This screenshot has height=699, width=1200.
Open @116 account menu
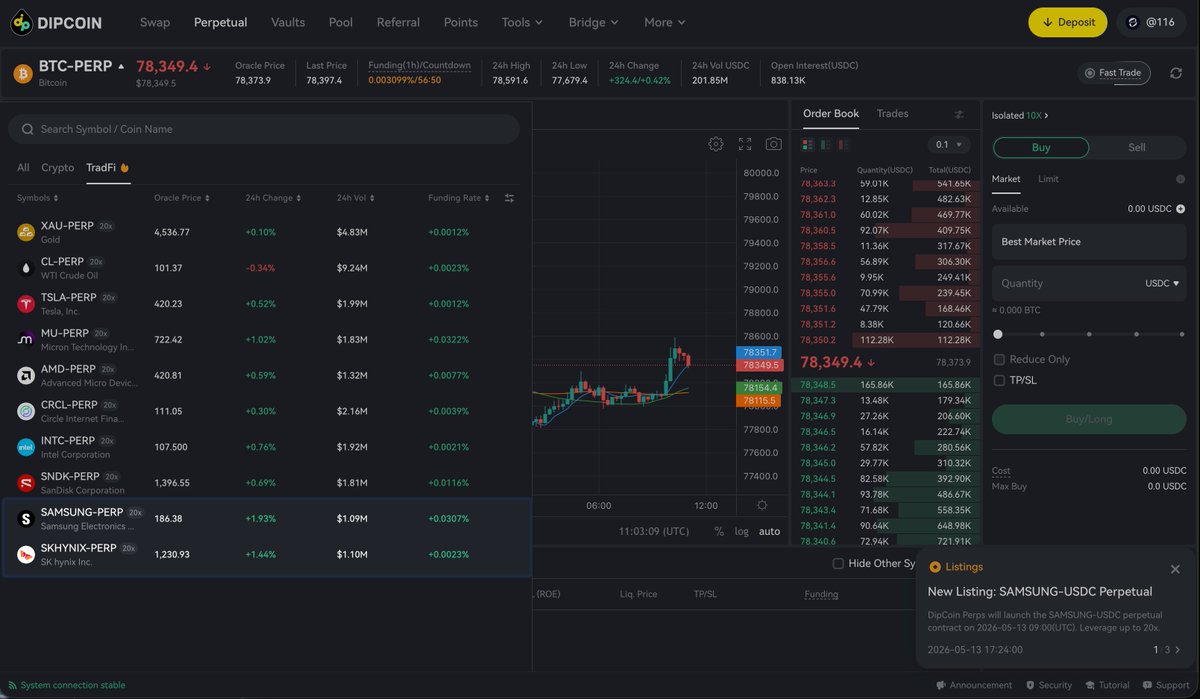(x=1151, y=22)
